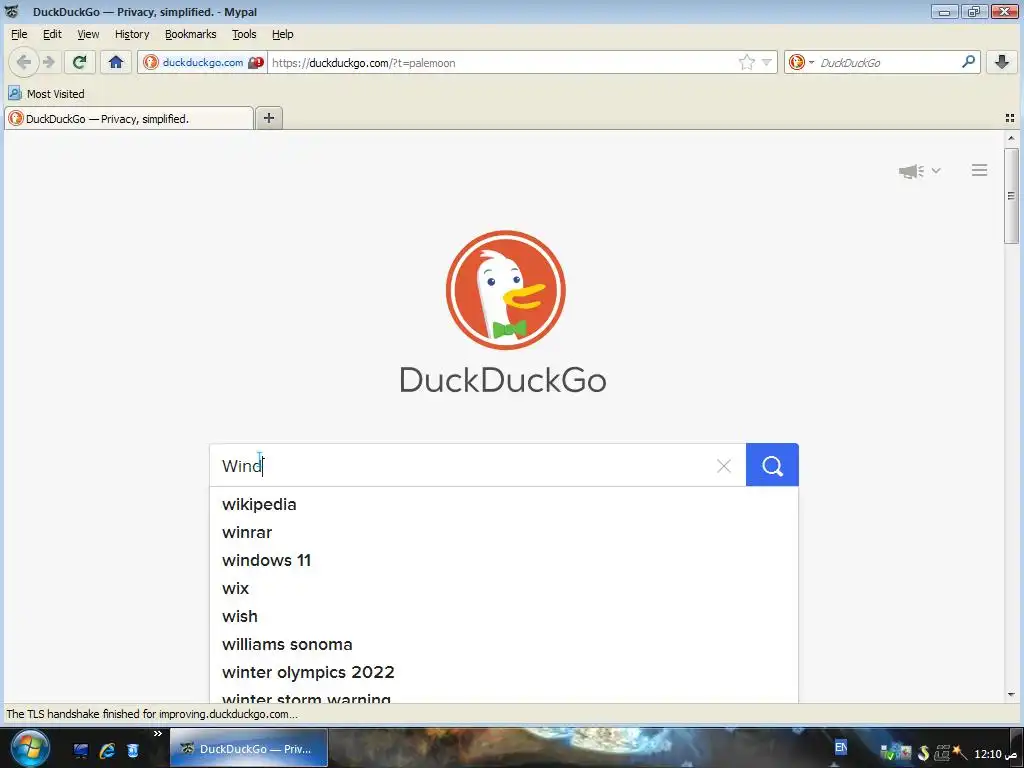This screenshot has width=1024, height=768.
Task: Click the vertical scrollbar thumb
Action: [x=1011, y=196]
